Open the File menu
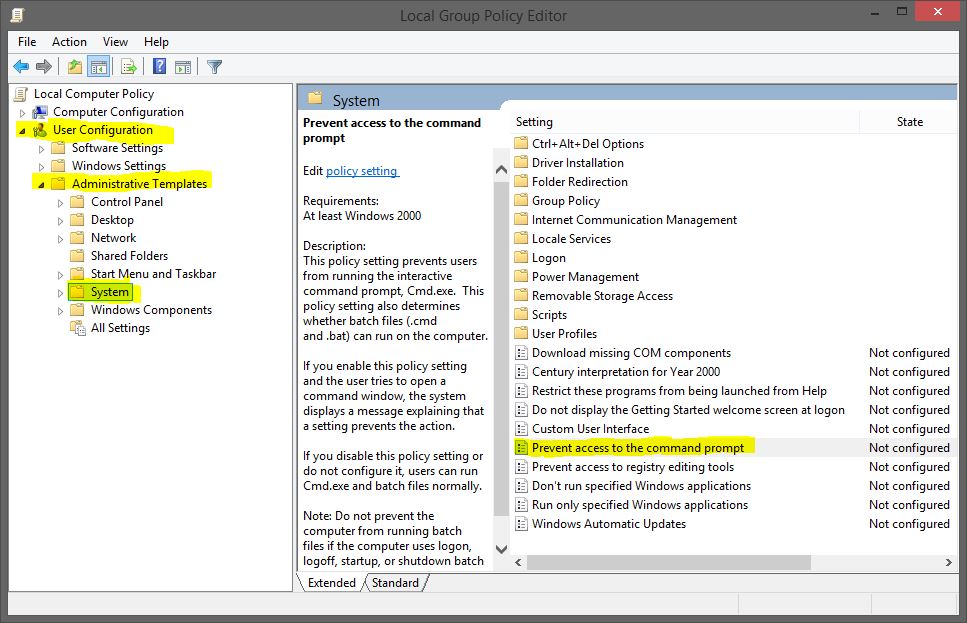This screenshot has width=967, height=623. (27, 42)
